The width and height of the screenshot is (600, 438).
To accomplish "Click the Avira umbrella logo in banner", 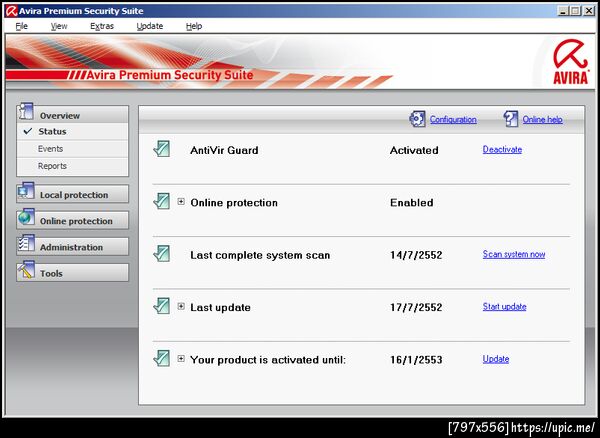I will [x=570, y=62].
